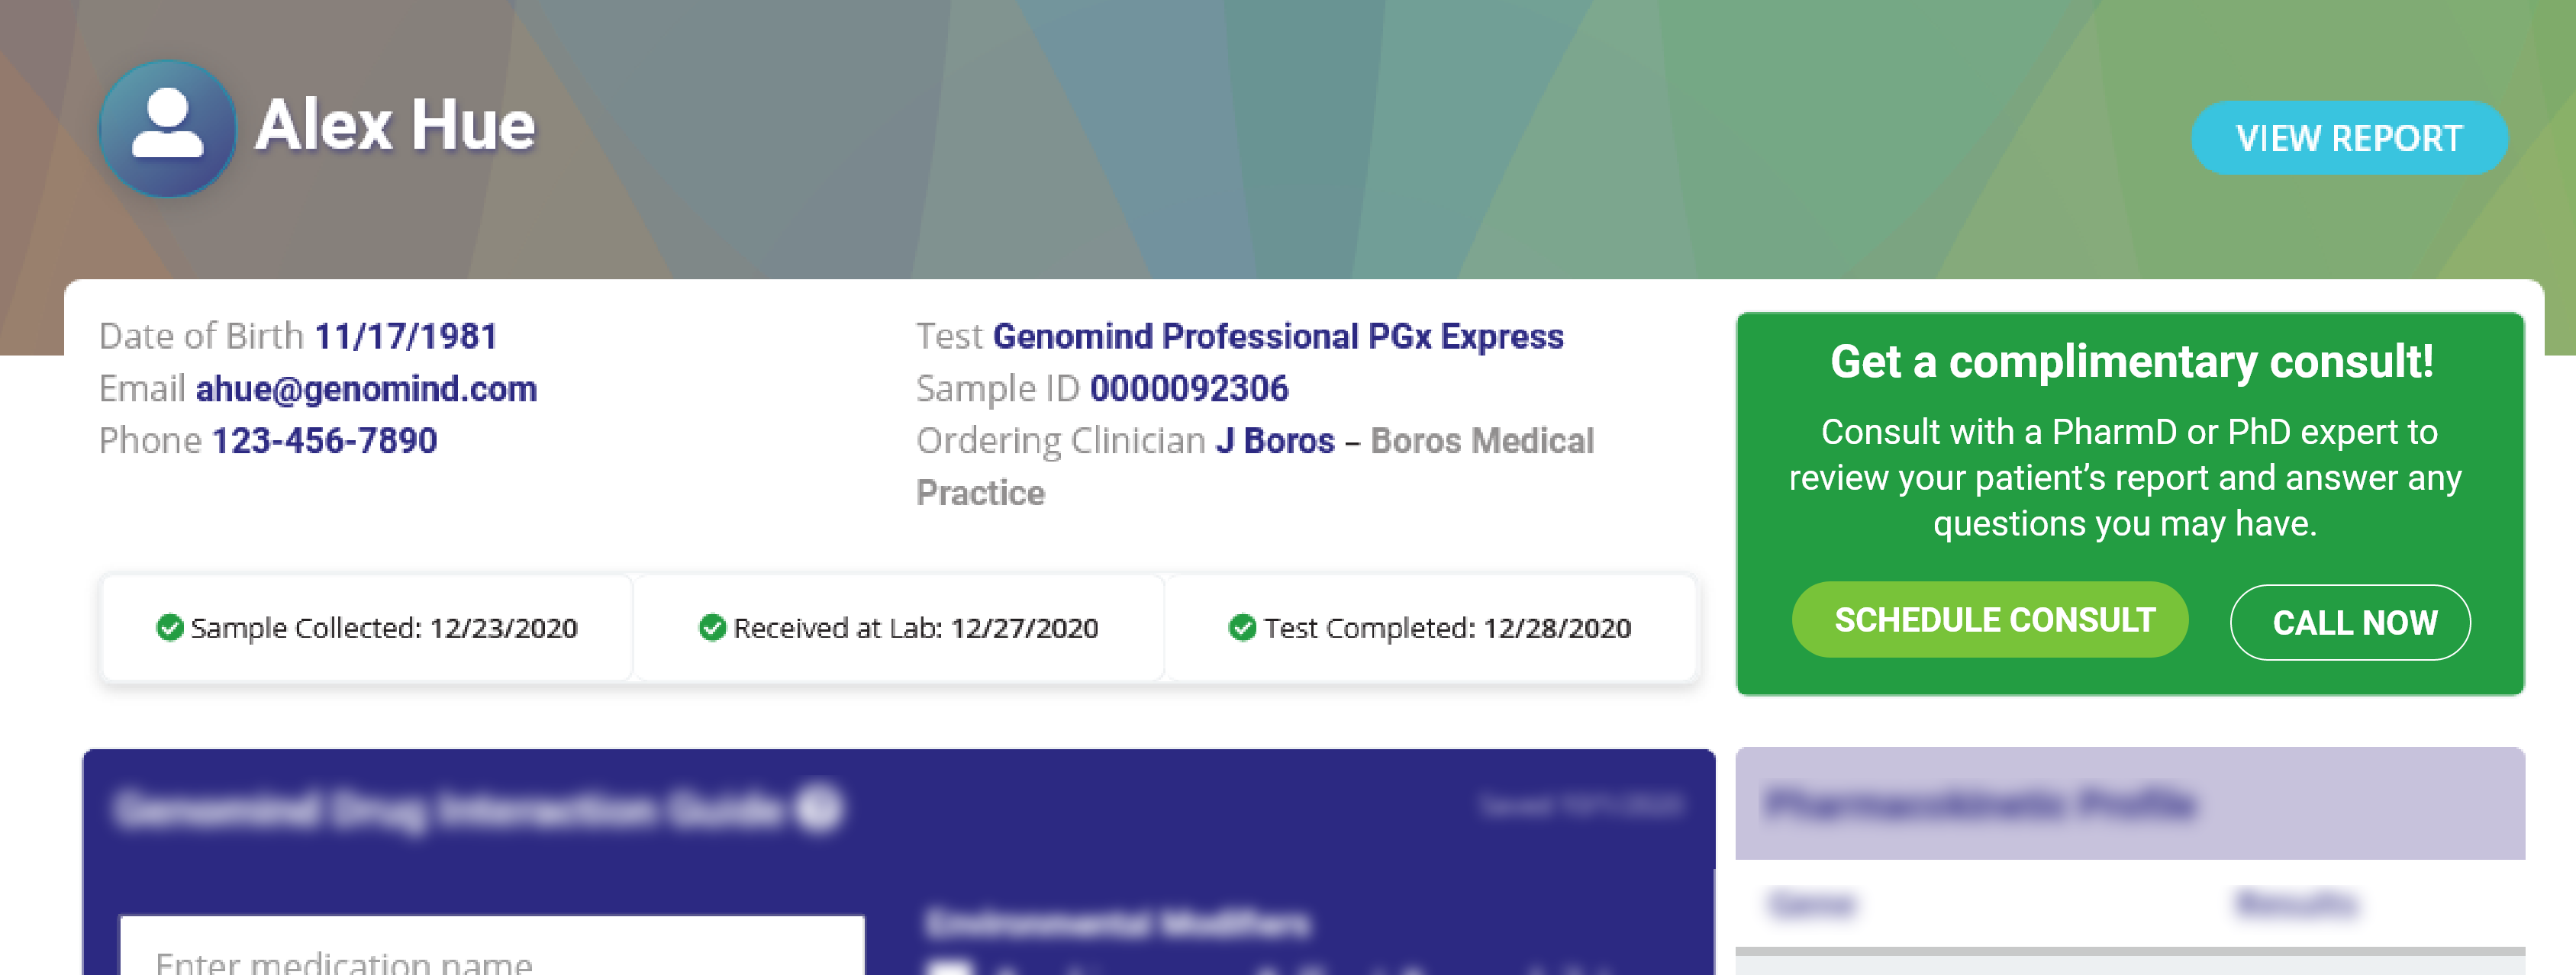The width and height of the screenshot is (2576, 975).
Task: Click the Pharmacokinetic Profile panel header
Action: tap(2129, 804)
